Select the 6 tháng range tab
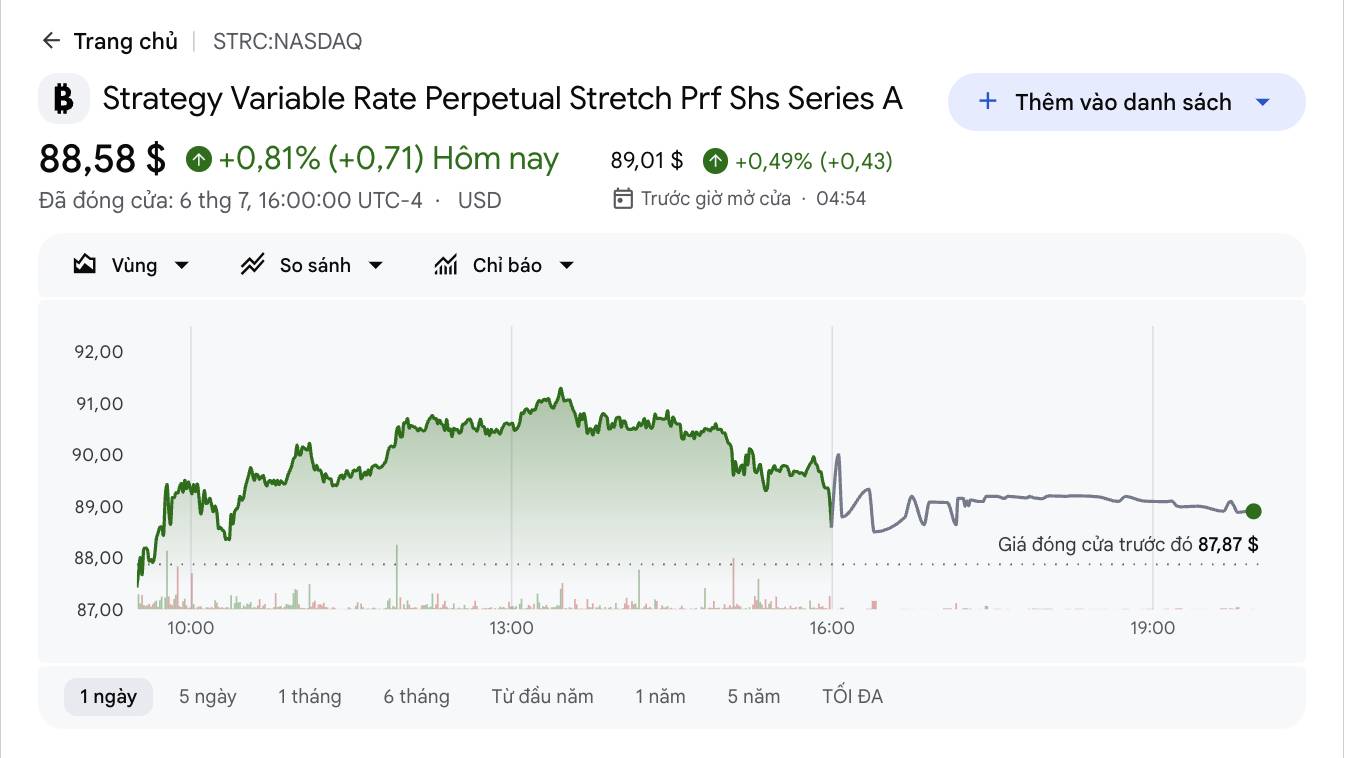Image resolution: width=1348 pixels, height=758 pixels. tap(416, 696)
